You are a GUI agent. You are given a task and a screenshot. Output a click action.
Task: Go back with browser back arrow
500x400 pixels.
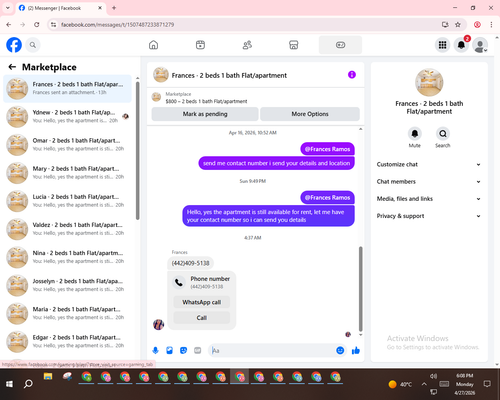point(9,25)
